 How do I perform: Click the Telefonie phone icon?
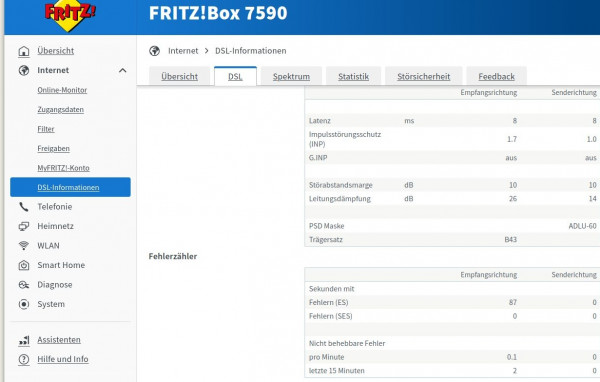(x=24, y=207)
